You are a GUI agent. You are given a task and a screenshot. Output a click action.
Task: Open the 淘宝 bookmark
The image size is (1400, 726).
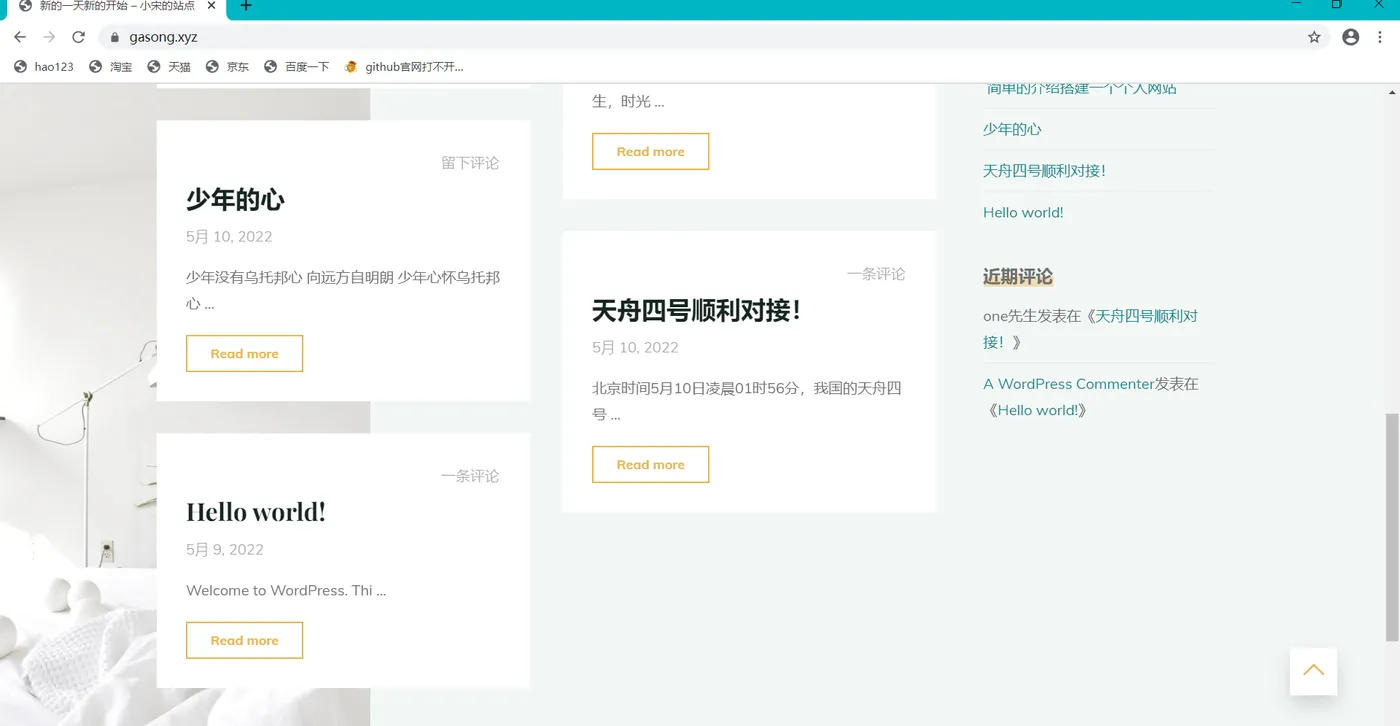coord(111,67)
